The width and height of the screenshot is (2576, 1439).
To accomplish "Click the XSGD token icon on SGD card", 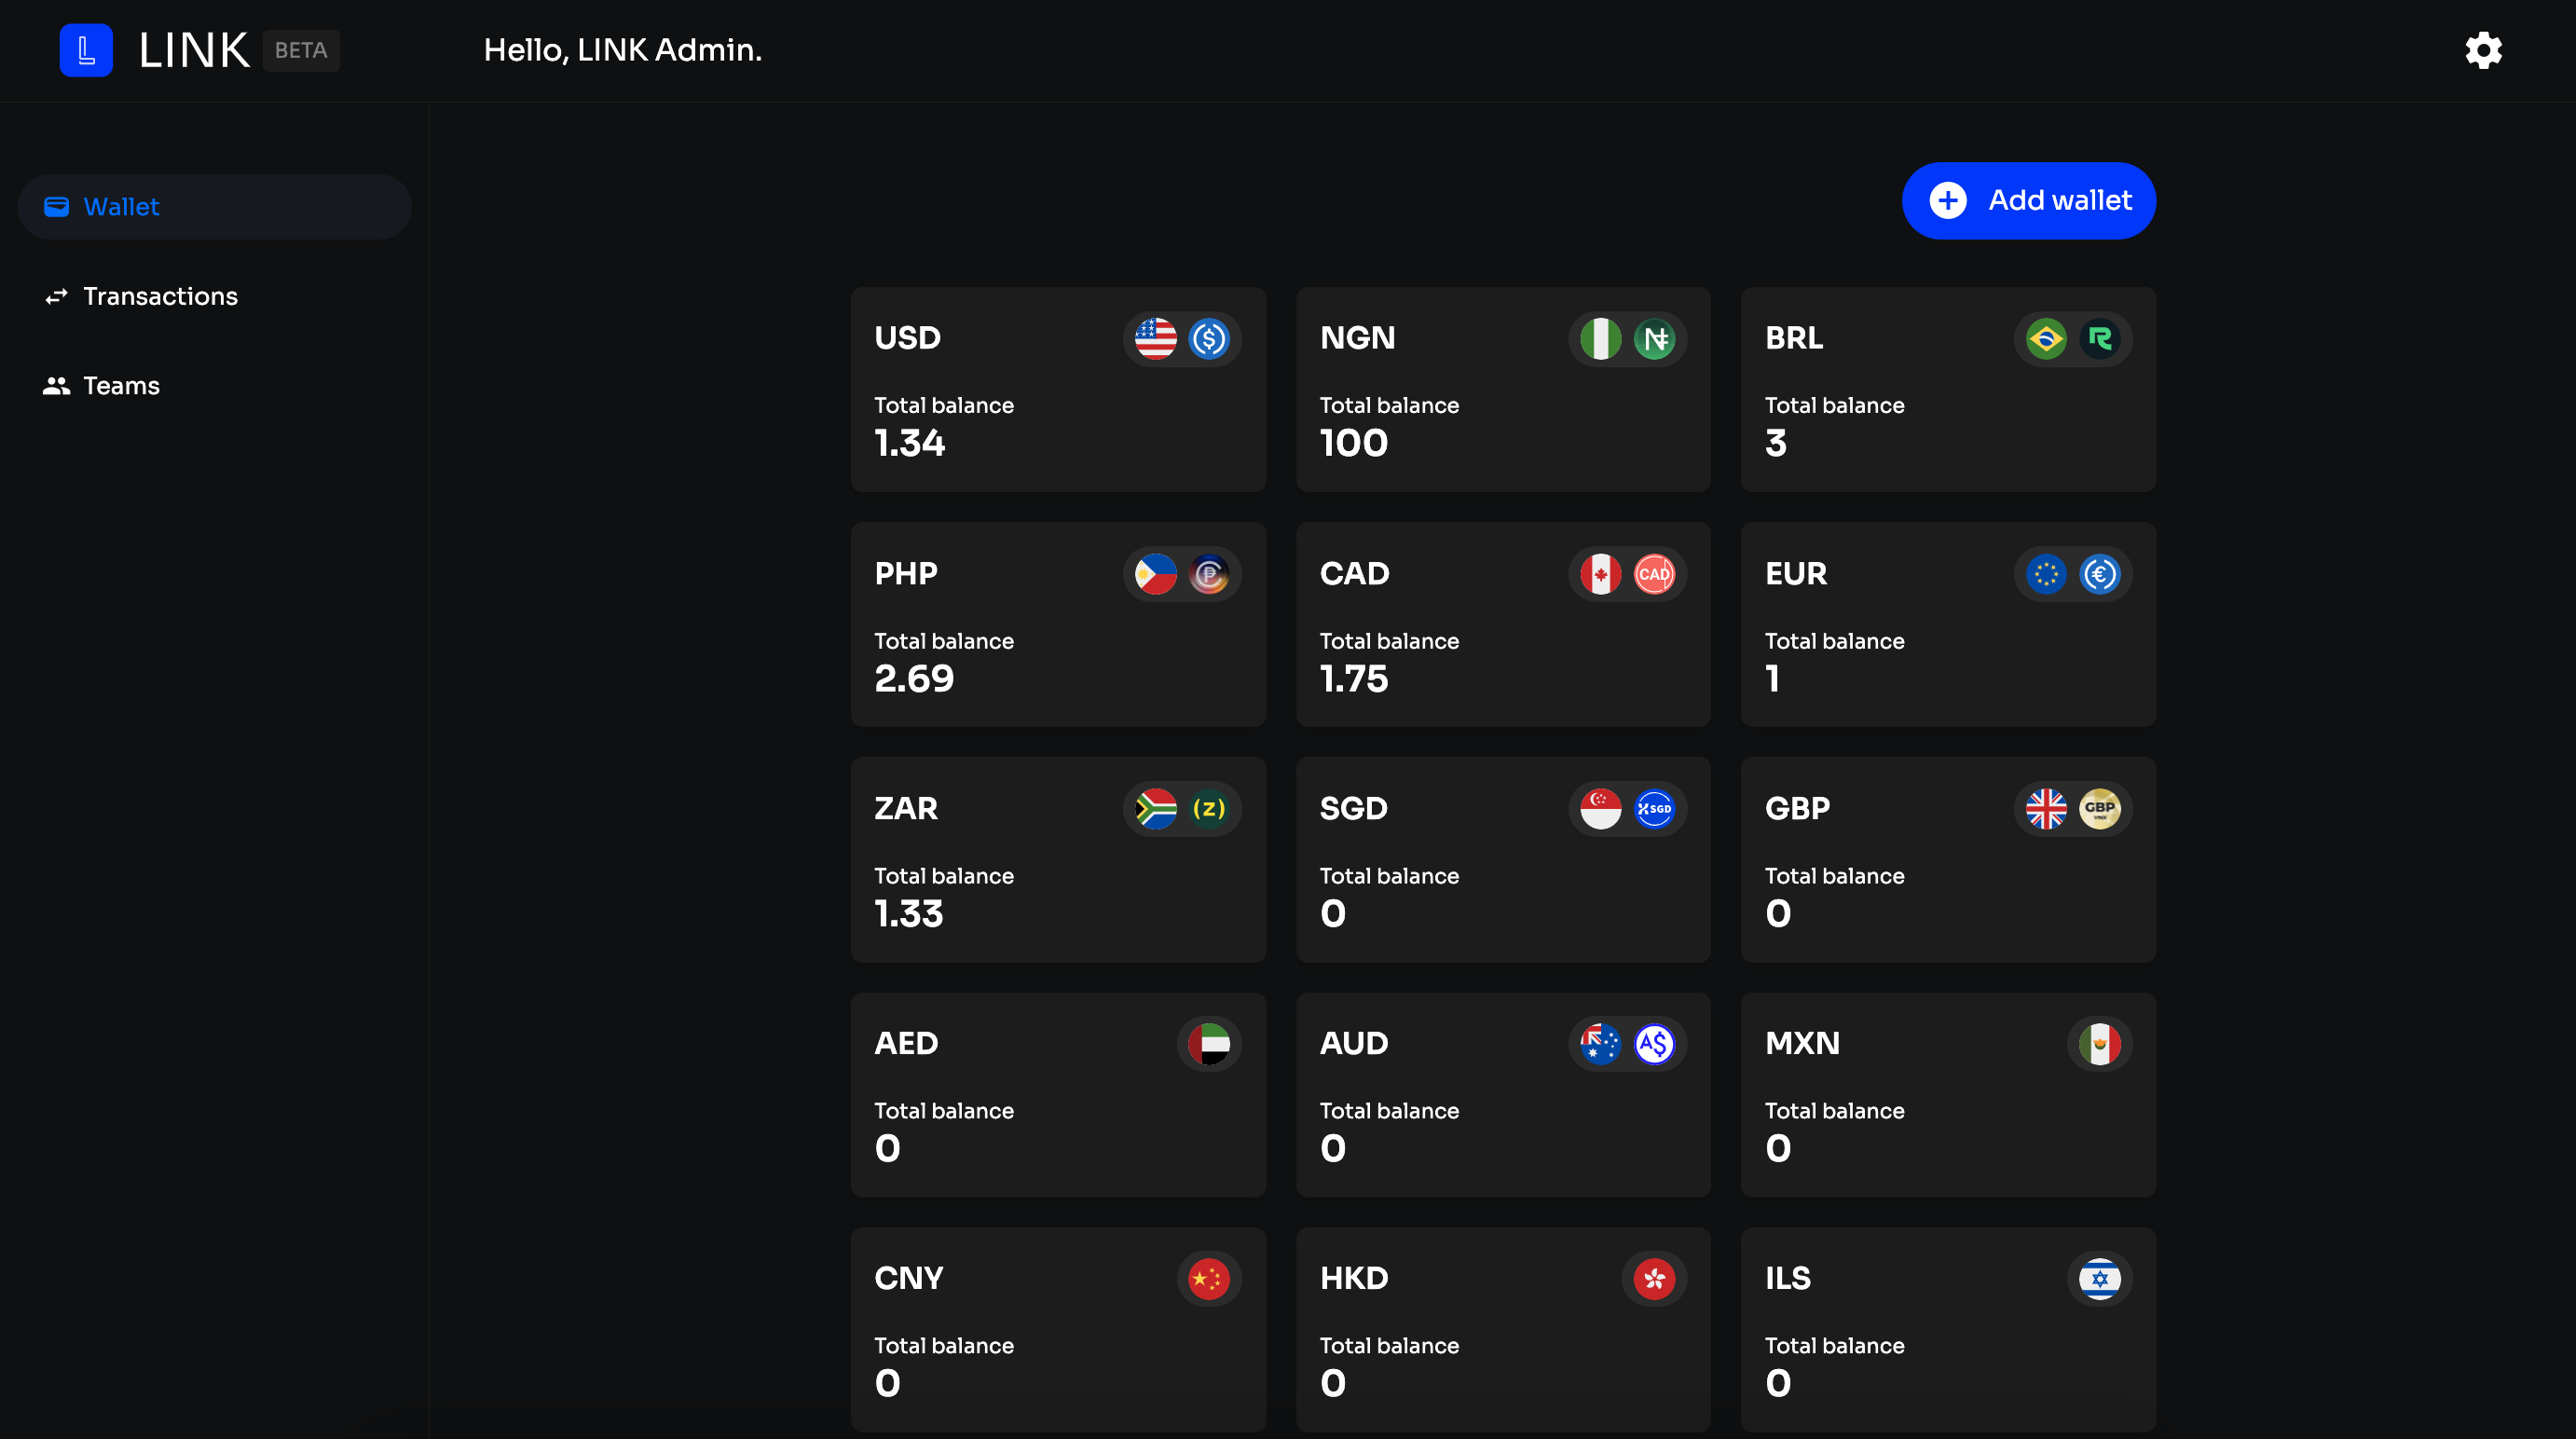I will click(x=1654, y=809).
